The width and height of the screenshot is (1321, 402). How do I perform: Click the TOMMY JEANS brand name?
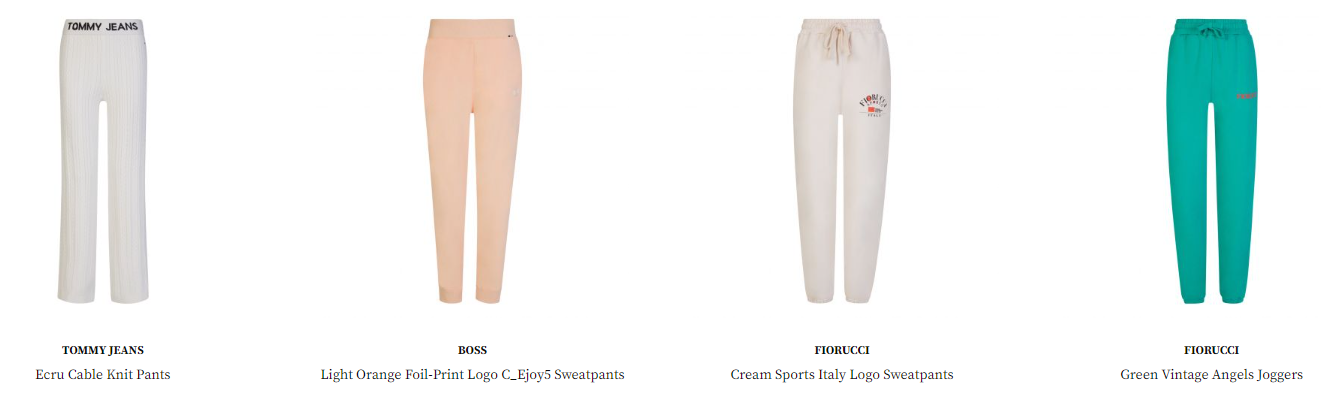click(103, 350)
